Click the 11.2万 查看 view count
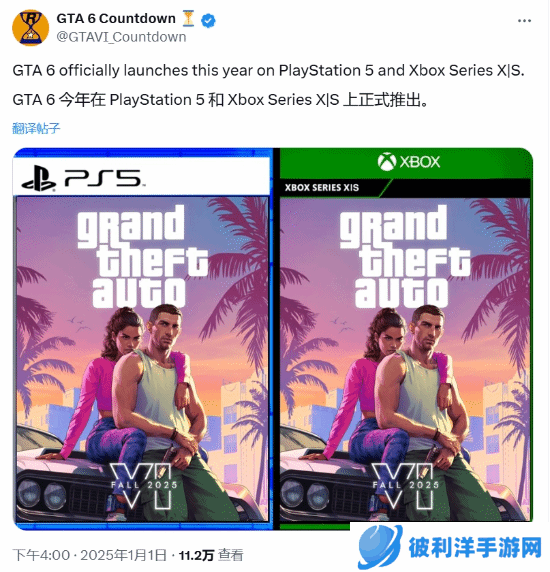 pos(211,555)
